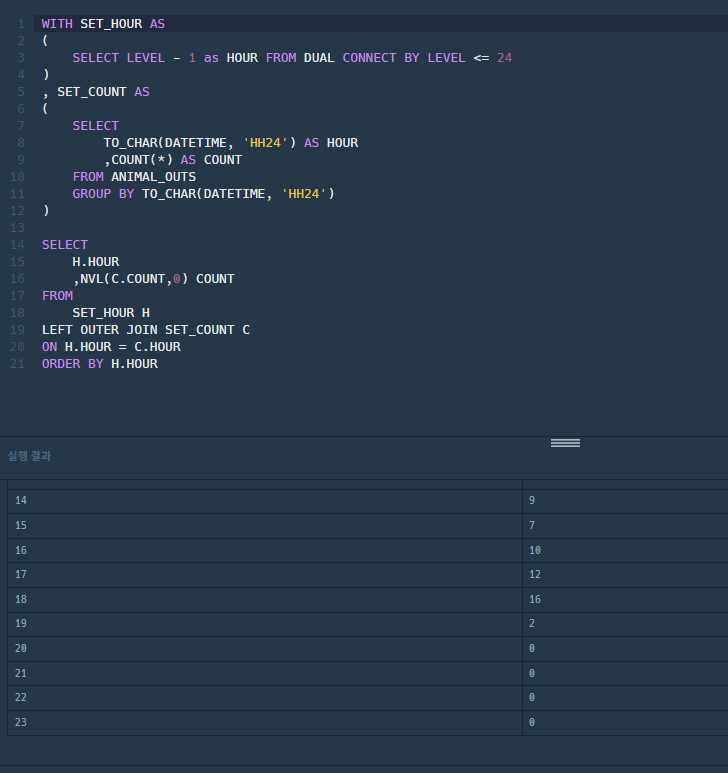Image resolution: width=728 pixels, height=773 pixels.
Task: Click the 'HH24' string on line 11
Action: point(304,194)
